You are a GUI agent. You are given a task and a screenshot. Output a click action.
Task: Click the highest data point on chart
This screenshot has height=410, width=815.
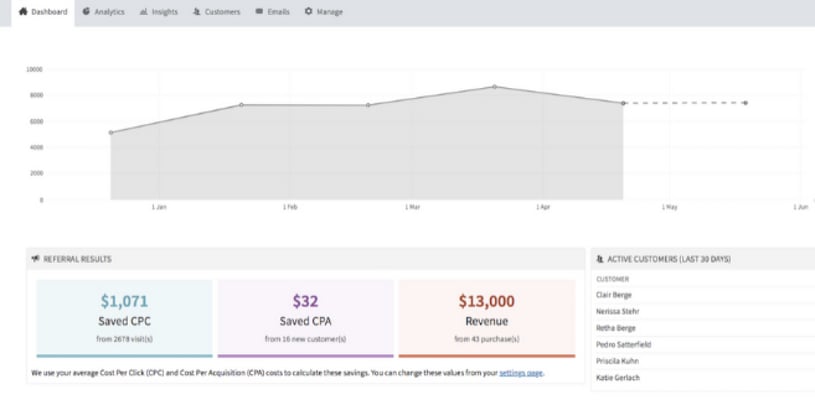click(494, 87)
